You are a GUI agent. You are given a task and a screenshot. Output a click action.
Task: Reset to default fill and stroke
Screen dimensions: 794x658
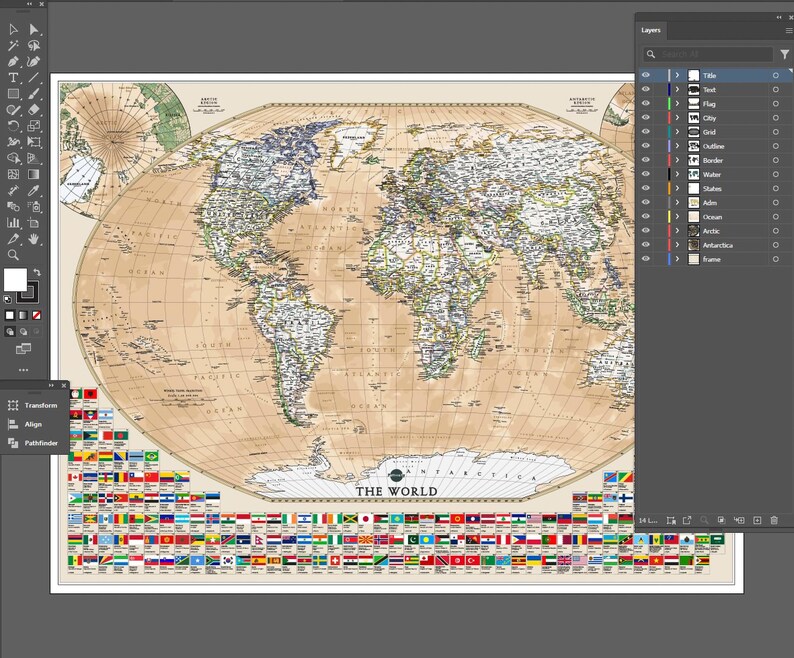(8, 299)
